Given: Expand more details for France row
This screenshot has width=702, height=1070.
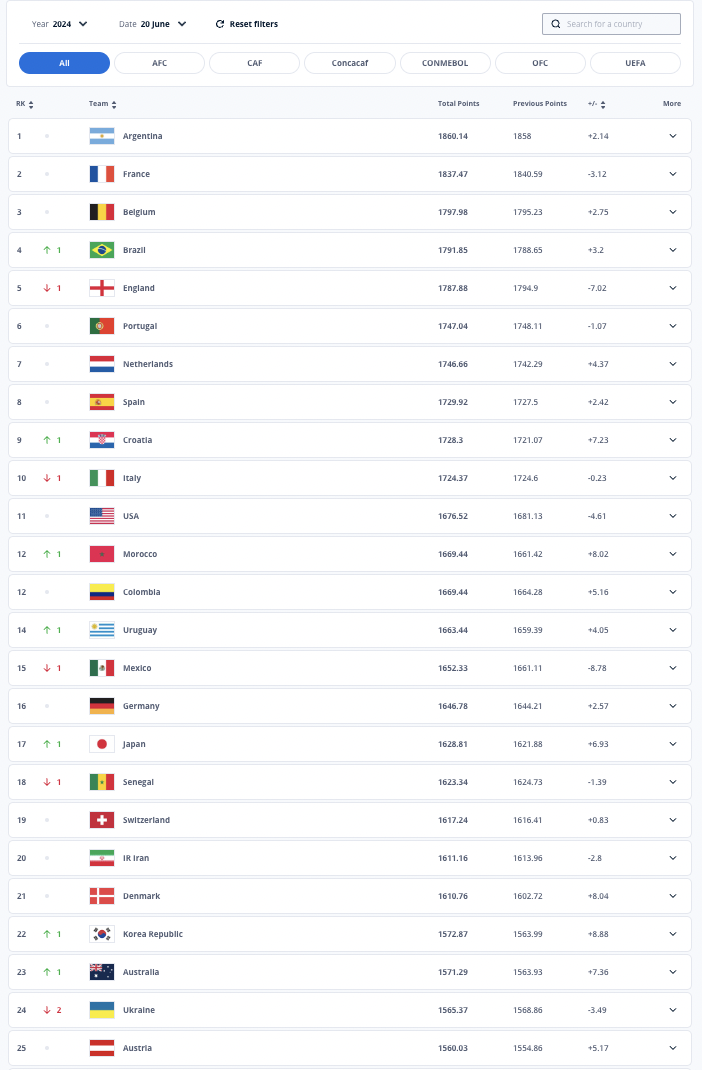Looking at the screenshot, I should pyautogui.click(x=673, y=174).
